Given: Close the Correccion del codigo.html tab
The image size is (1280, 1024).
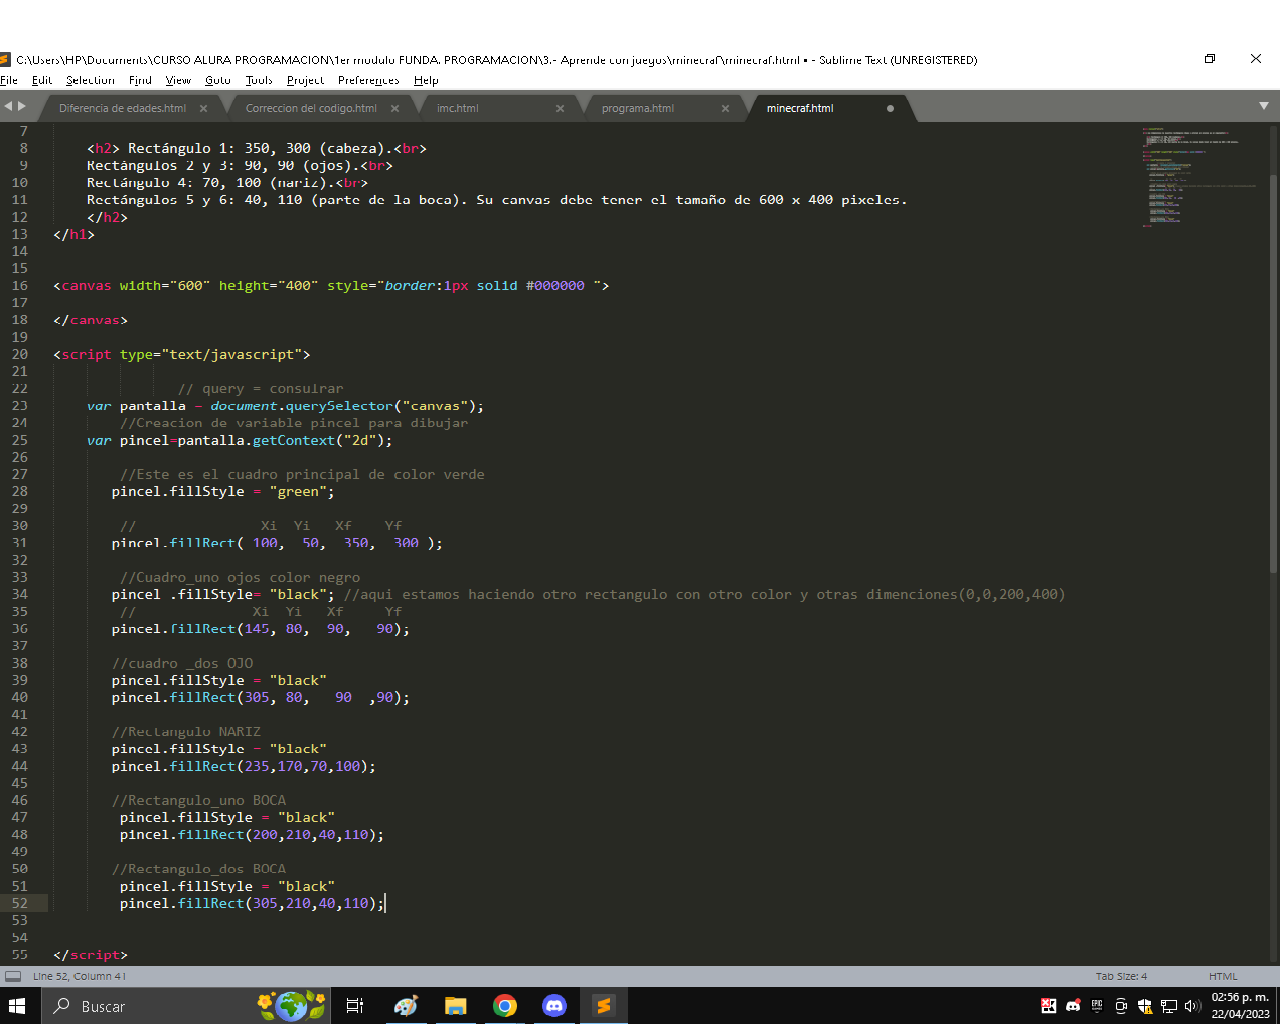Looking at the screenshot, I should pos(395,108).
